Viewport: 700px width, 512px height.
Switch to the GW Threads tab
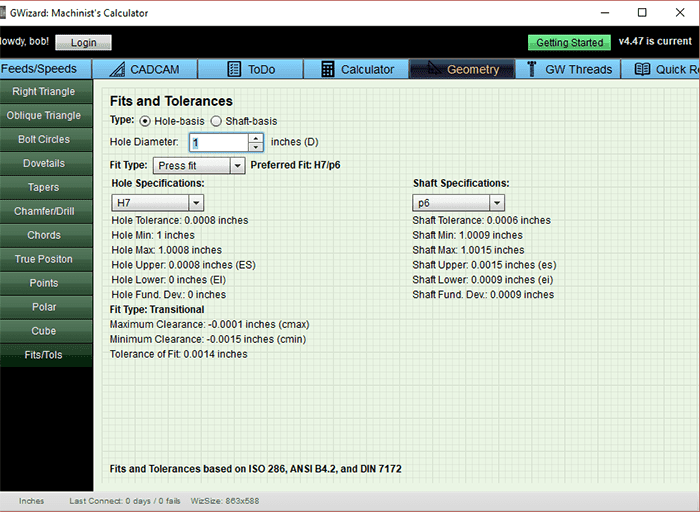click(568, 69)
